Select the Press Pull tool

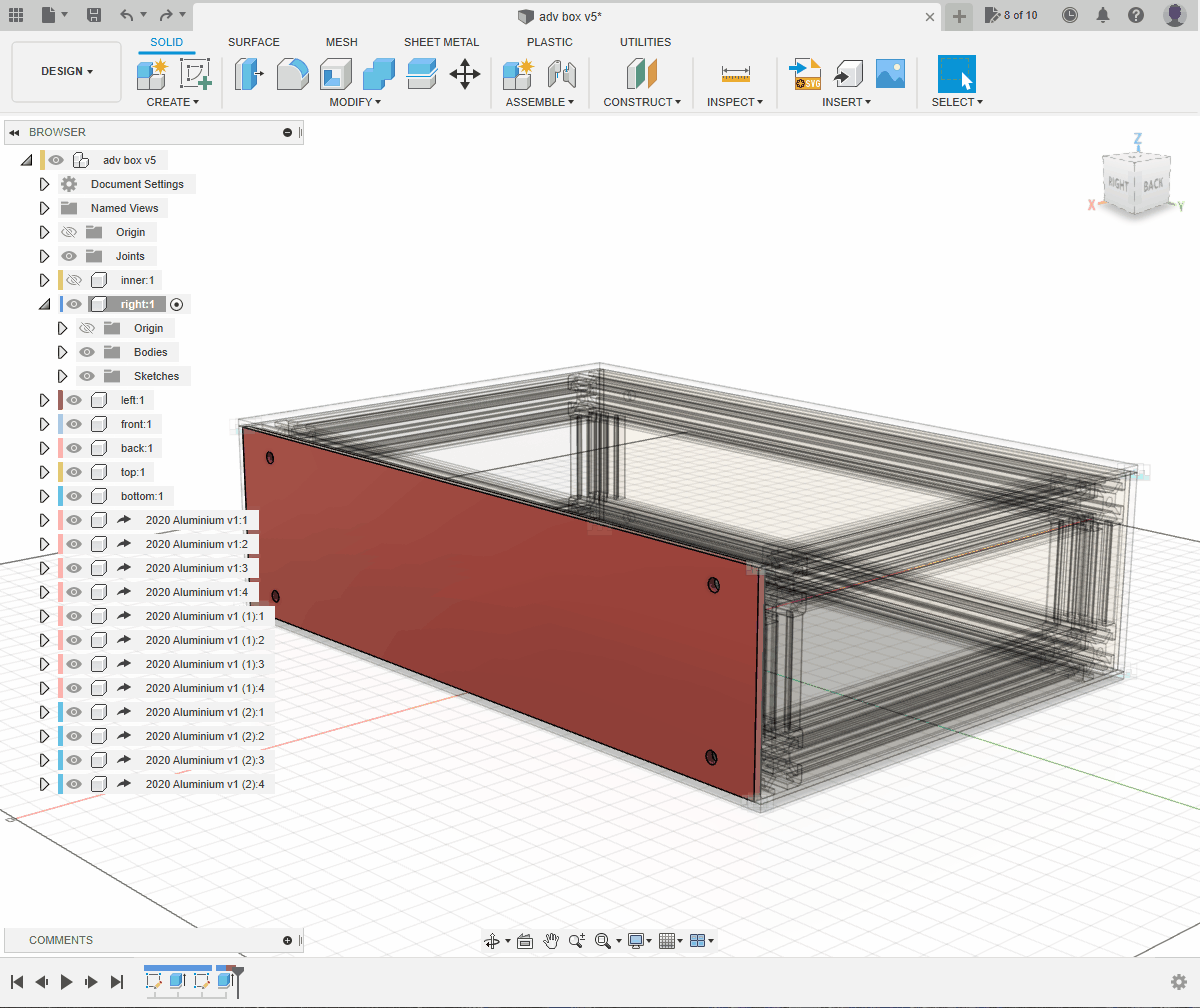[x=248, y=74]
